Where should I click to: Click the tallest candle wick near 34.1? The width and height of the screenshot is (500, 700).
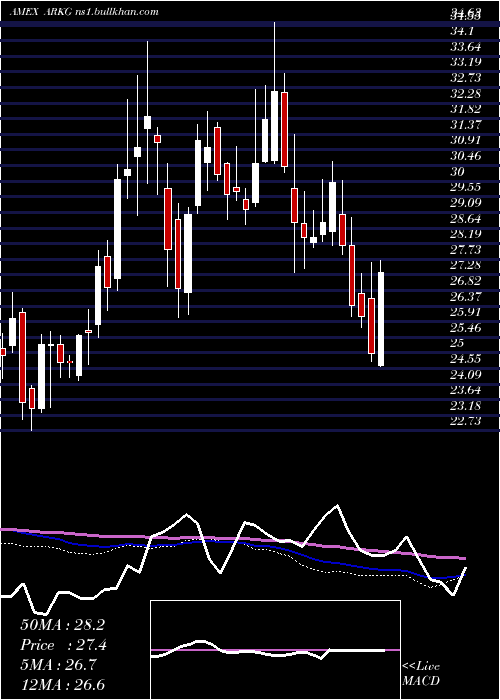pyautogui.click(x=275, y=56)
